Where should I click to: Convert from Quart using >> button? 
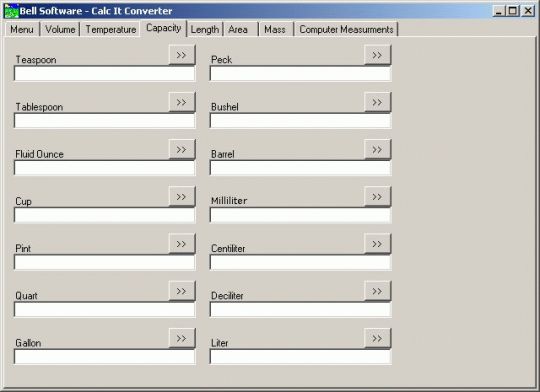pyautogui.click(x=182, y=291)
